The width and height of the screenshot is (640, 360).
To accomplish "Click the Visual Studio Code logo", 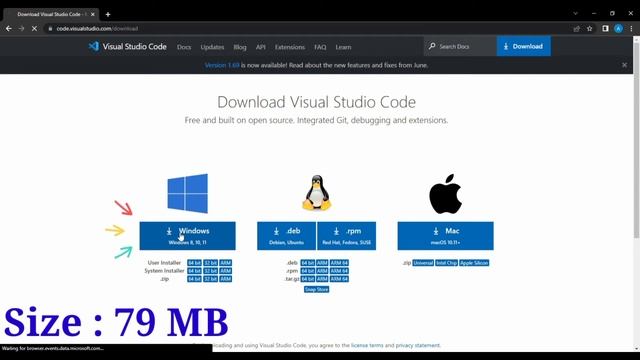I will tap(127, 47).
